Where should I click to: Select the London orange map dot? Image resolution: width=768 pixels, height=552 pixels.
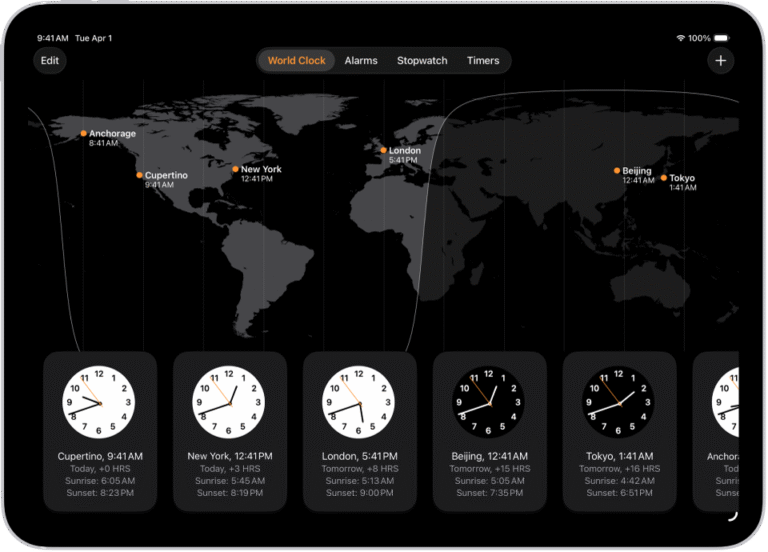click(x=383, y=151)
